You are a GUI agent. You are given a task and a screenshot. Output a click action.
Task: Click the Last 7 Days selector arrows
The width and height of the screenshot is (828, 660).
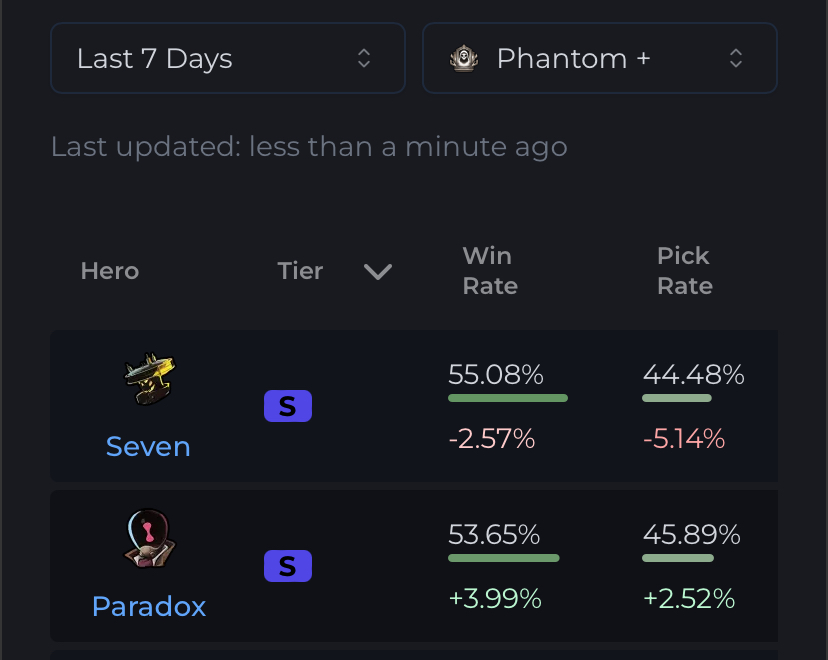364,58
